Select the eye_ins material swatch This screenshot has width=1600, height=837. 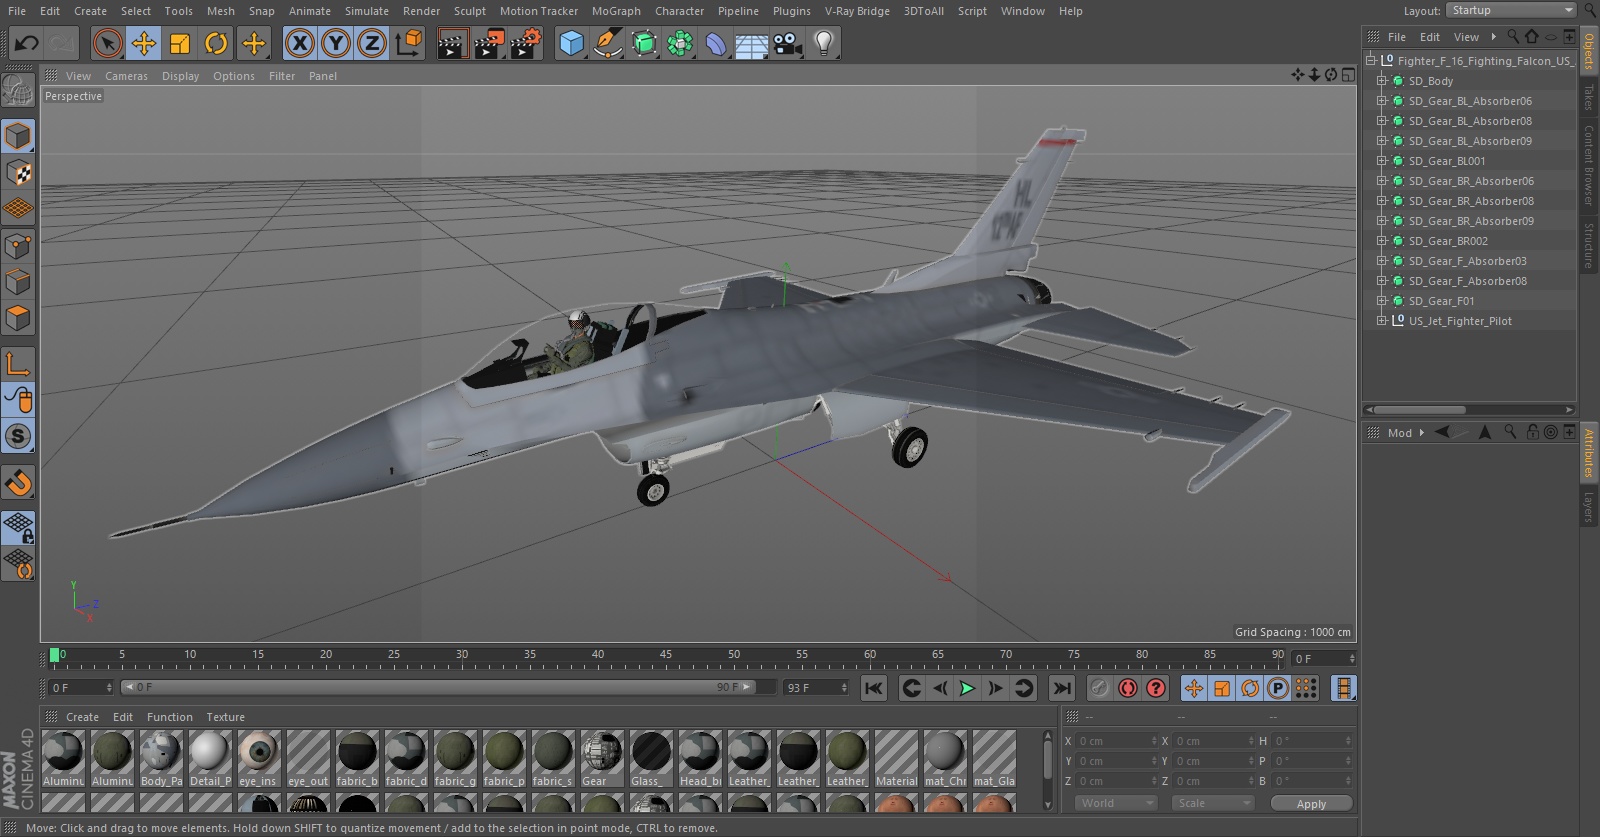coord(259,758)
